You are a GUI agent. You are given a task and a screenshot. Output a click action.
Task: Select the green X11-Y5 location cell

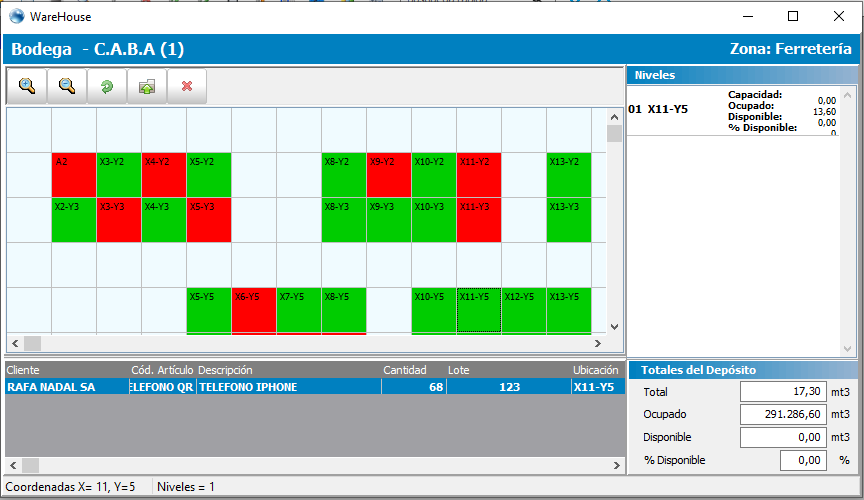coord(479,310)
